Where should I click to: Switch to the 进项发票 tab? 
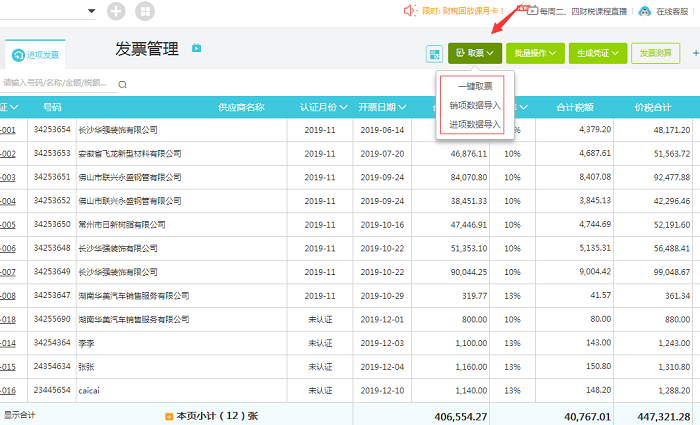click(35, 54)
